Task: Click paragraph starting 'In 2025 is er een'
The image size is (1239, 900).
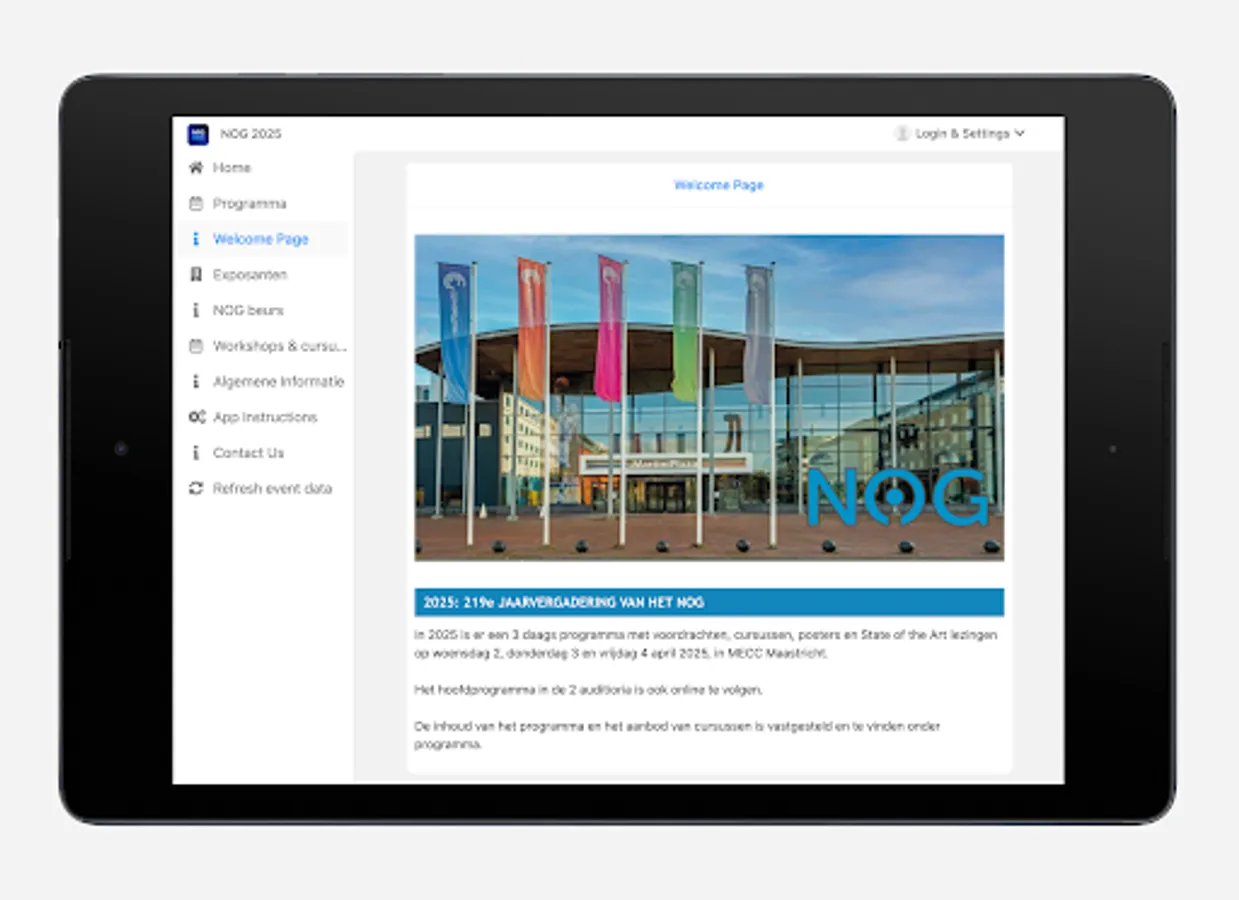Action: tap(706, 644)
